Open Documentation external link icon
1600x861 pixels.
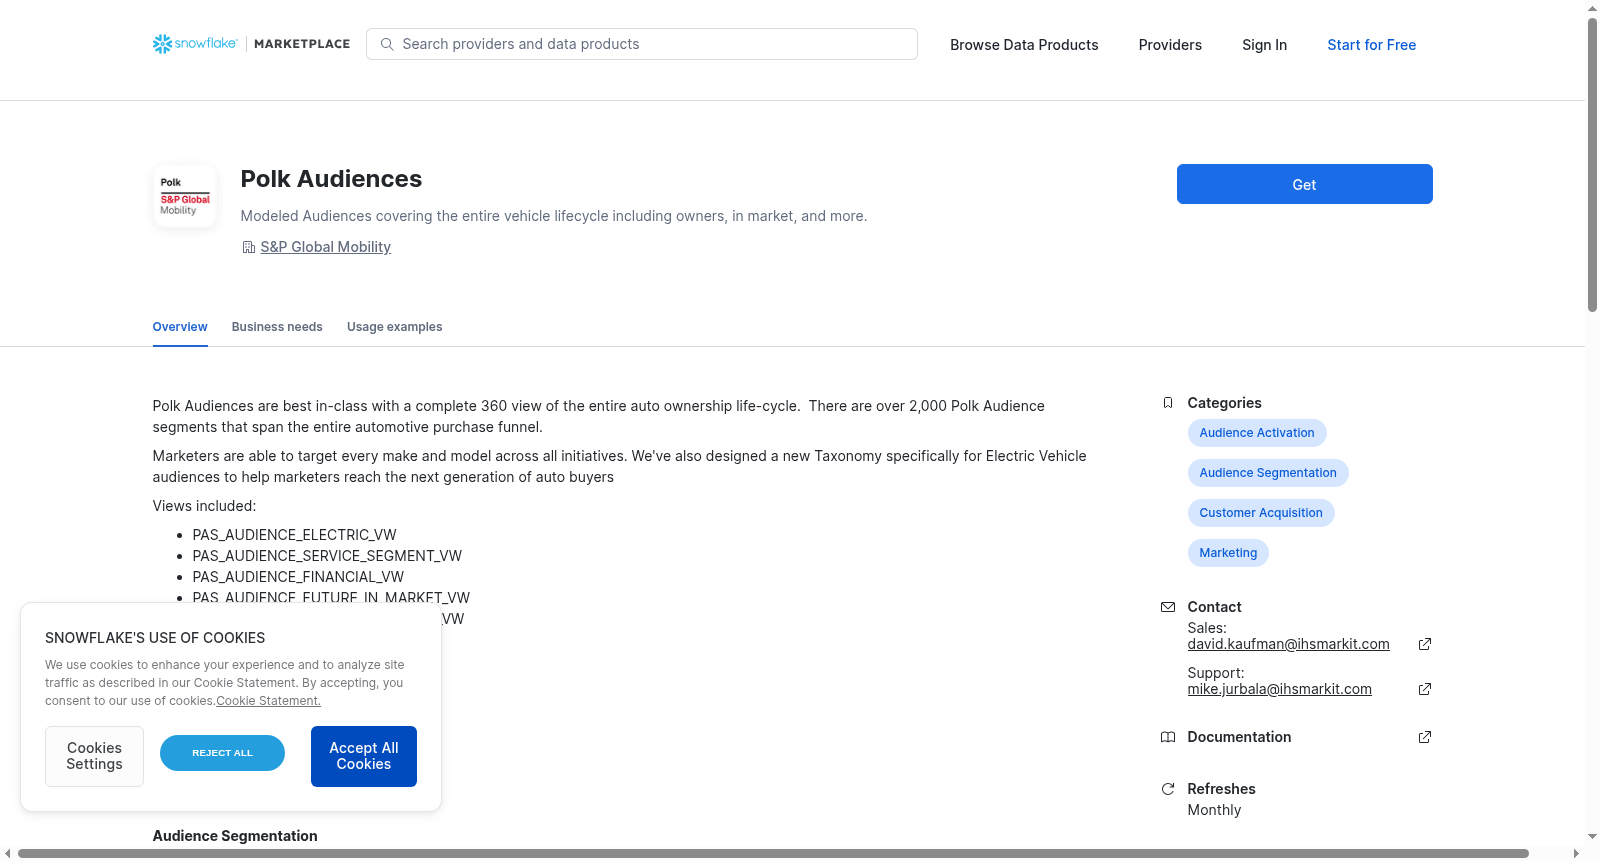pyautogui.click(x=1425, y=737)
